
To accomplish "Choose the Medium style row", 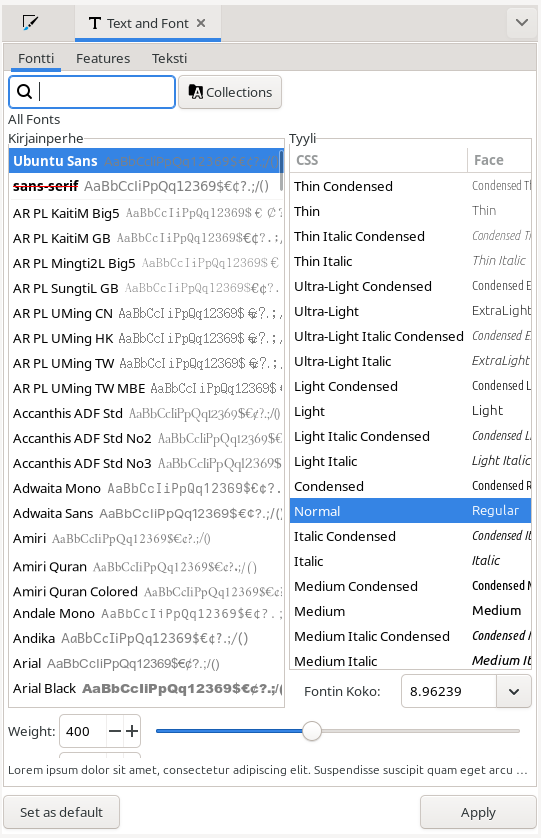I will [x=411, y=611].
